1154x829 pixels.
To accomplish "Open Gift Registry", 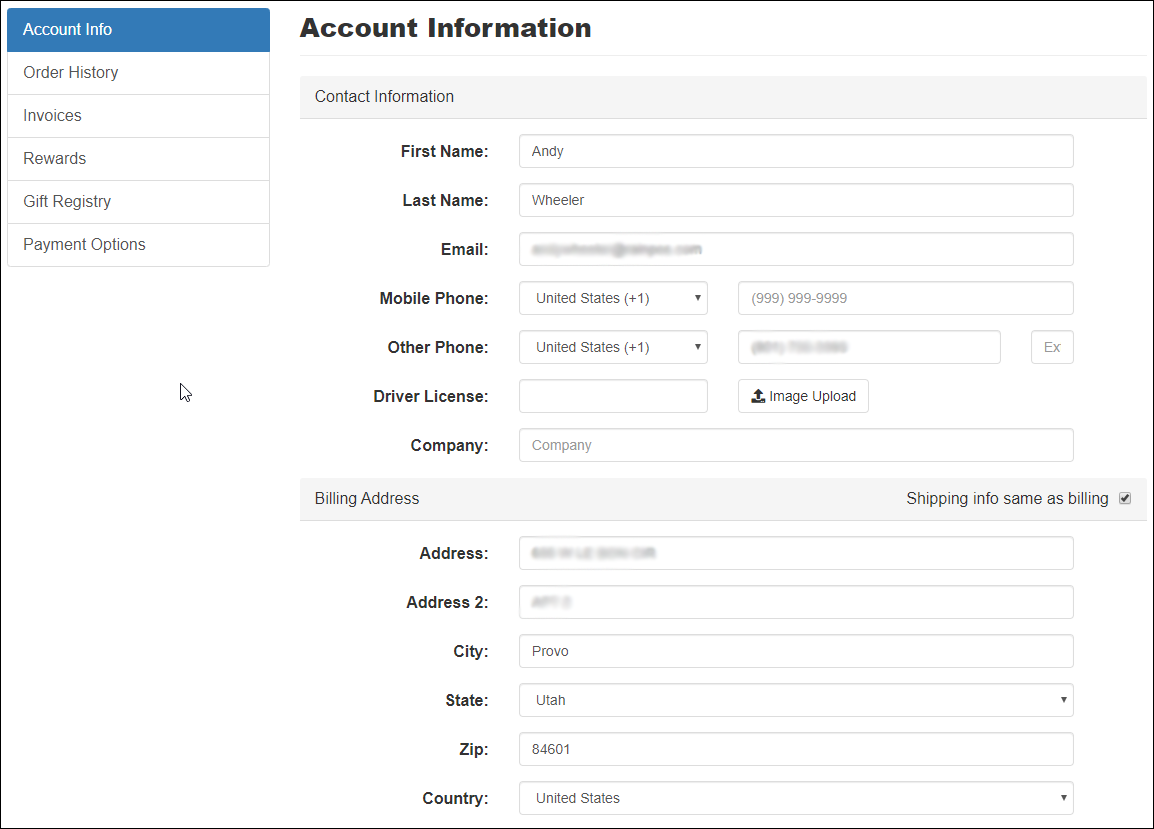I will 138,202.
